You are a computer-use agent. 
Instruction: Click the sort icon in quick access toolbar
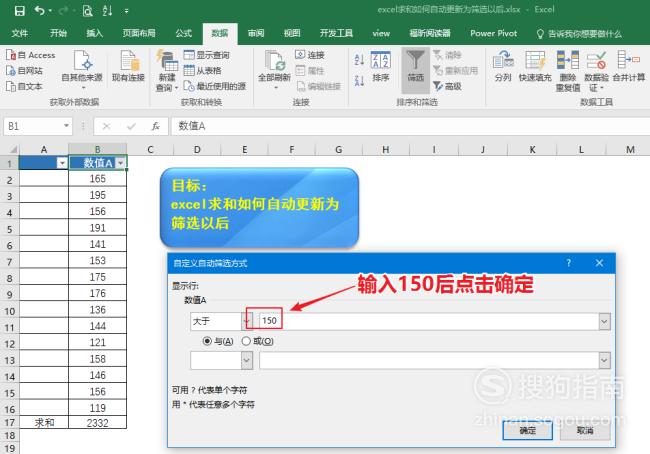(x=107, y=11)
